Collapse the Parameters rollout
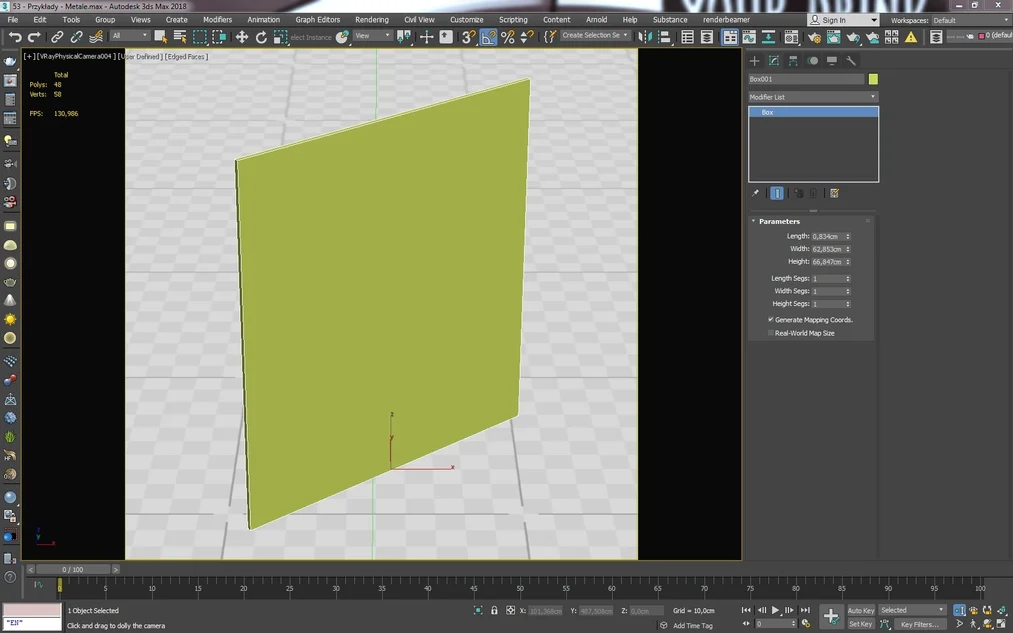The width and height of the screenshot is (1013, 633). point(779,221)
